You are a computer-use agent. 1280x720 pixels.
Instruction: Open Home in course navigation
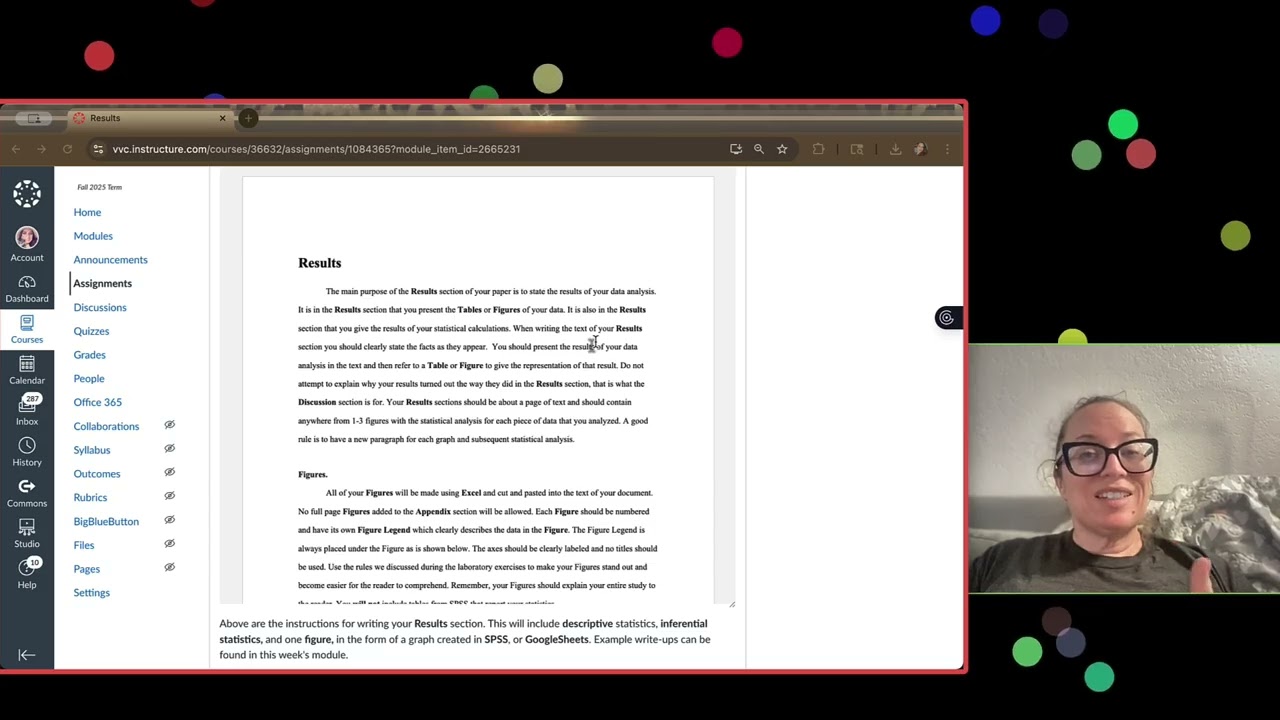point(87,212)
